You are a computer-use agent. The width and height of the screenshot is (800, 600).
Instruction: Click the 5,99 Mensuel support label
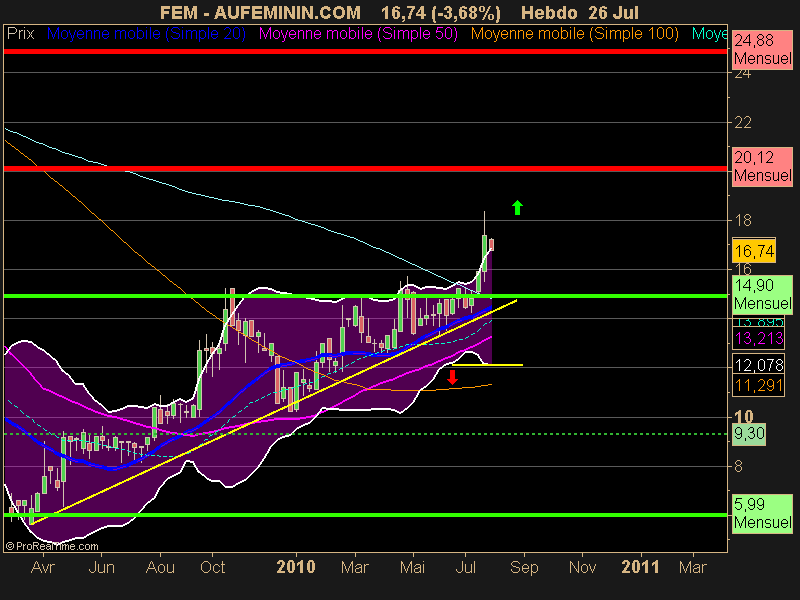pos(762,513)
